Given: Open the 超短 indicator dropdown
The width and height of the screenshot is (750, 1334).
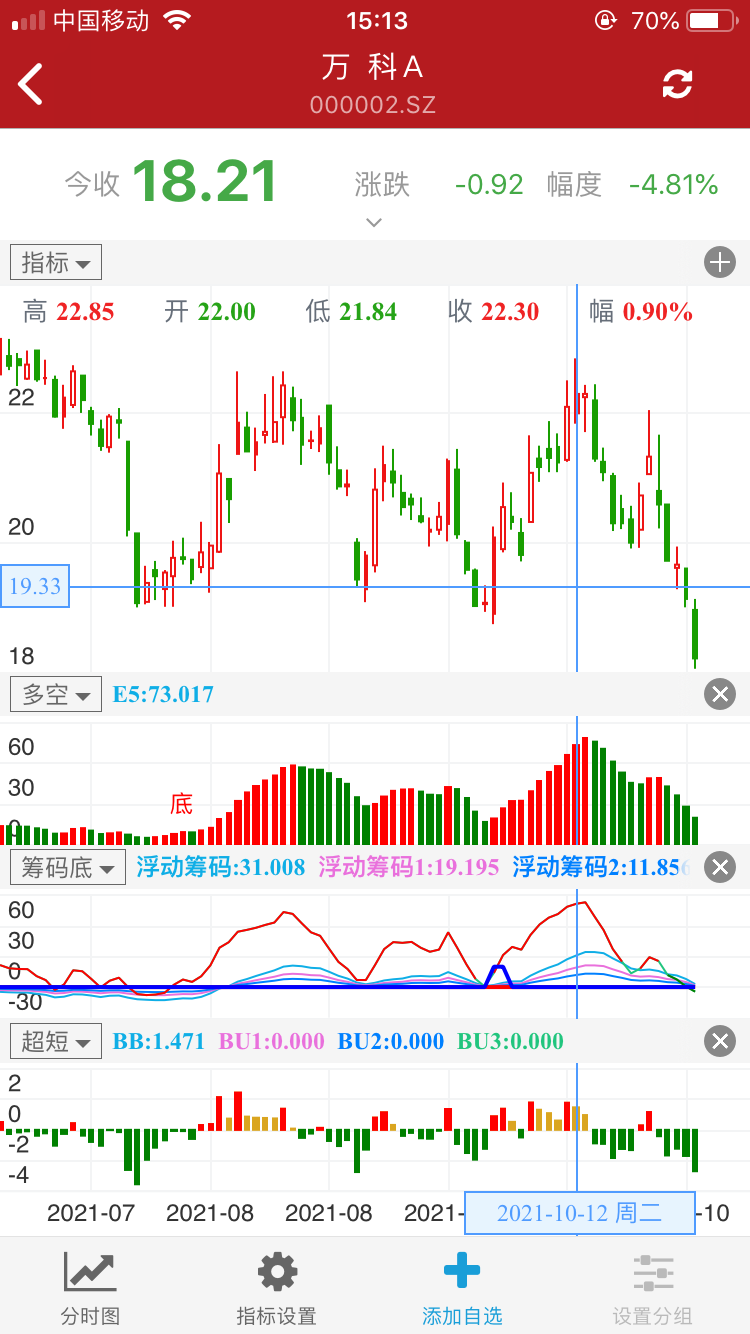Looking at the screenshot, I should point(56,1041).
